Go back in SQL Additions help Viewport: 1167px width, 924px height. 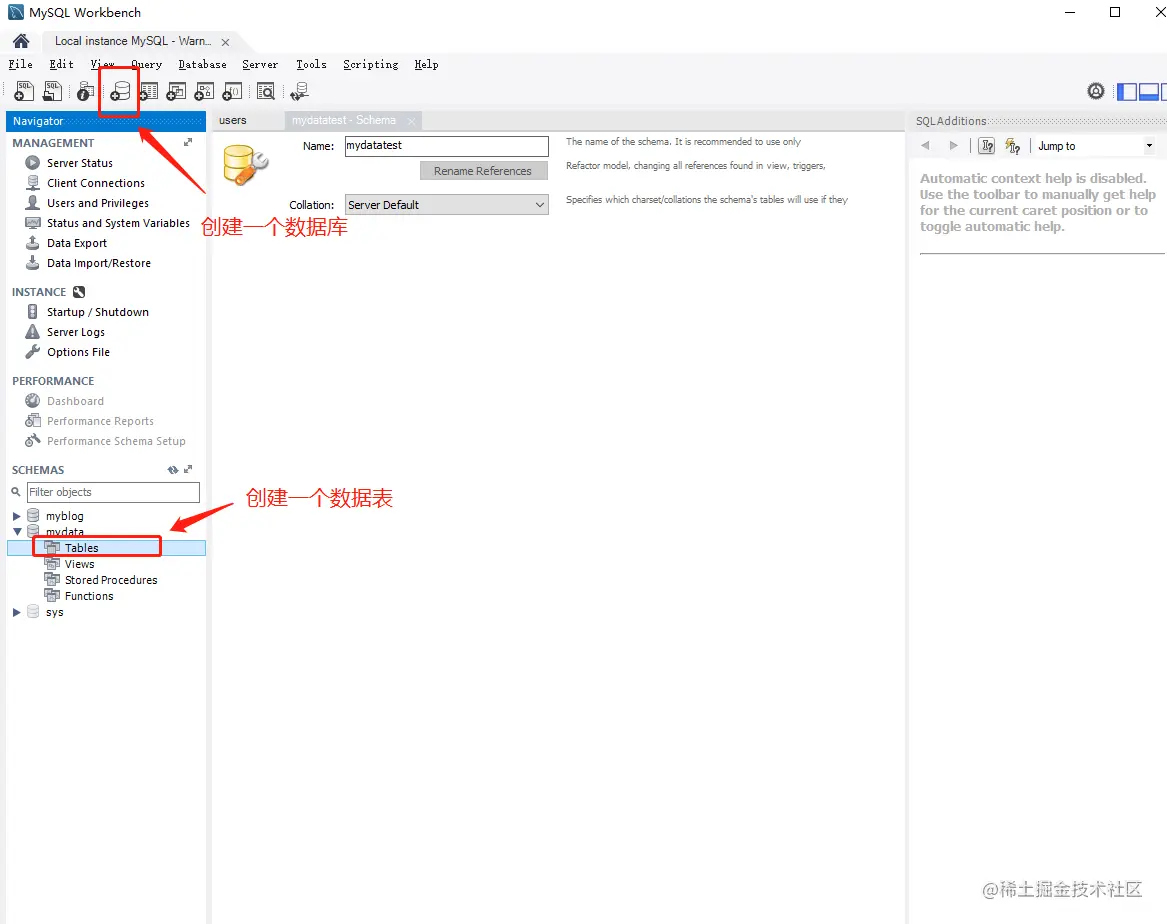(925, 146)
